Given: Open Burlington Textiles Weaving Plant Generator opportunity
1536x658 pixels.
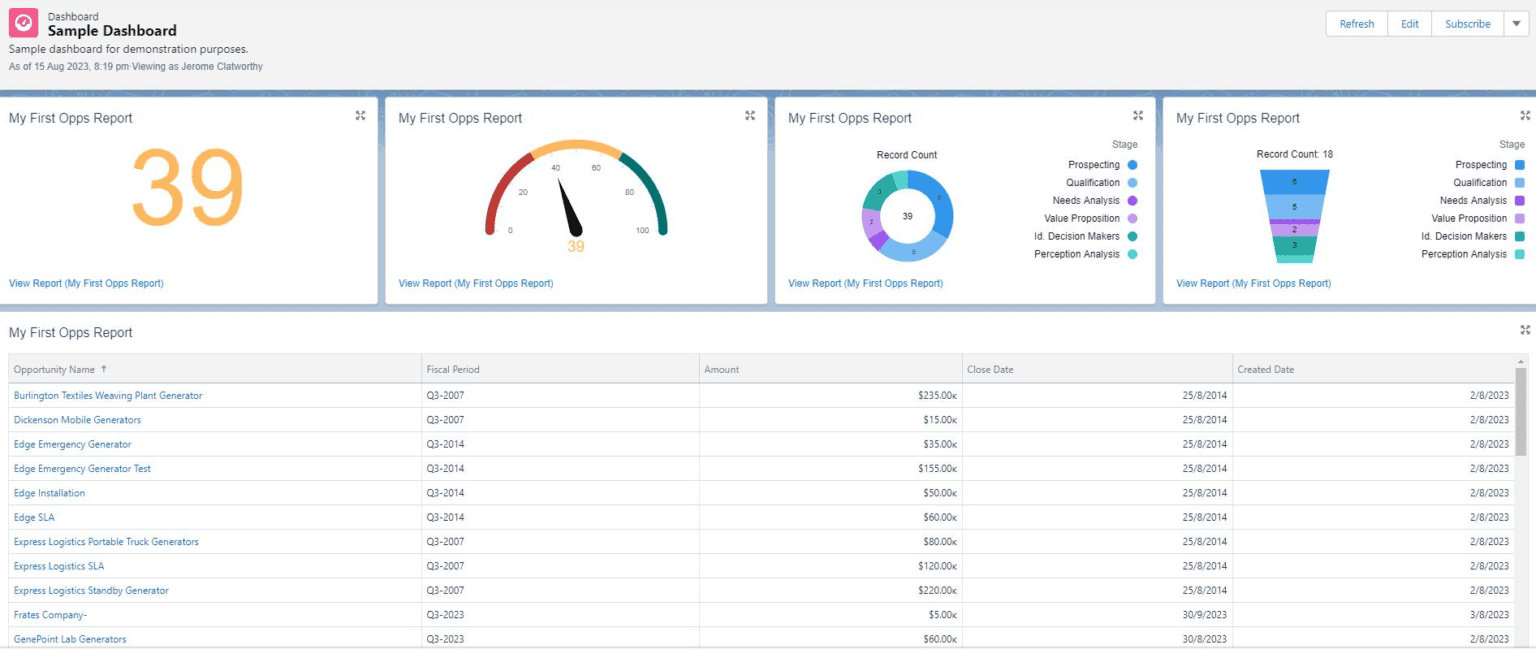Looking at the screenshot, I should [x=109, y=395].
